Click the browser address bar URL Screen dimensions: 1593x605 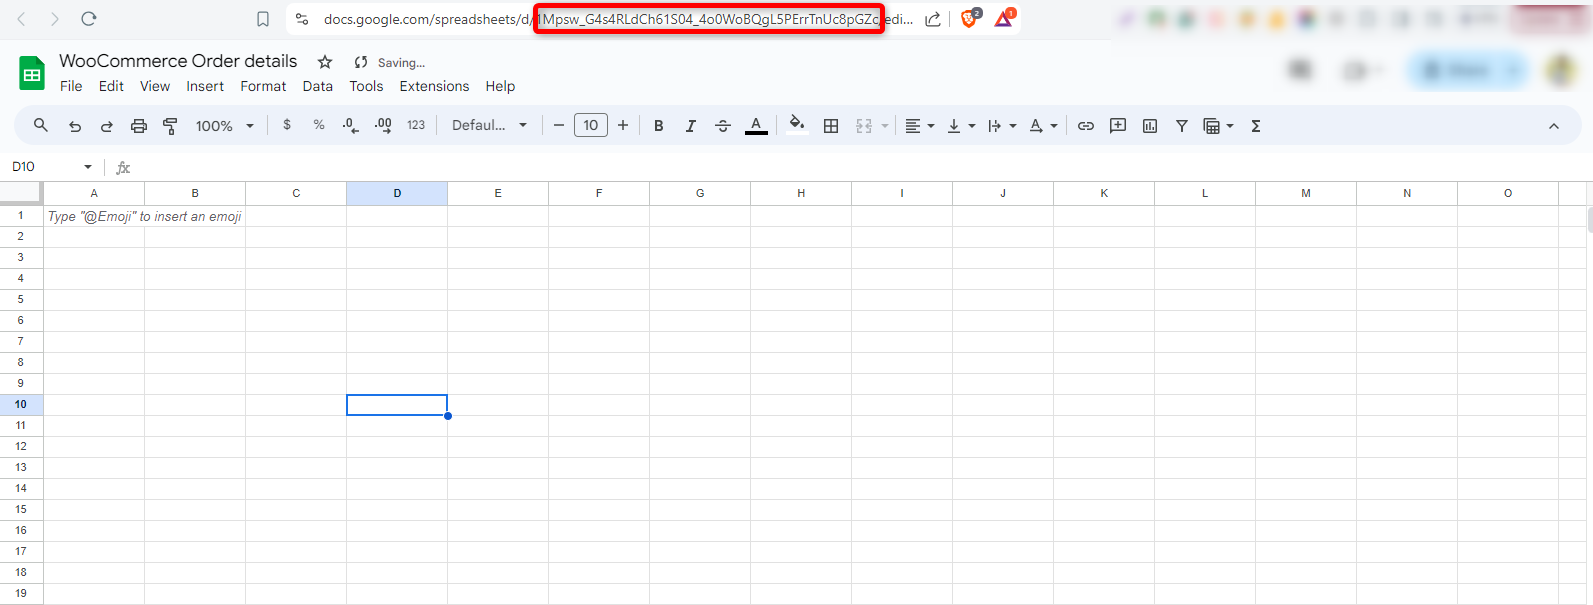(x=618, y=19)
